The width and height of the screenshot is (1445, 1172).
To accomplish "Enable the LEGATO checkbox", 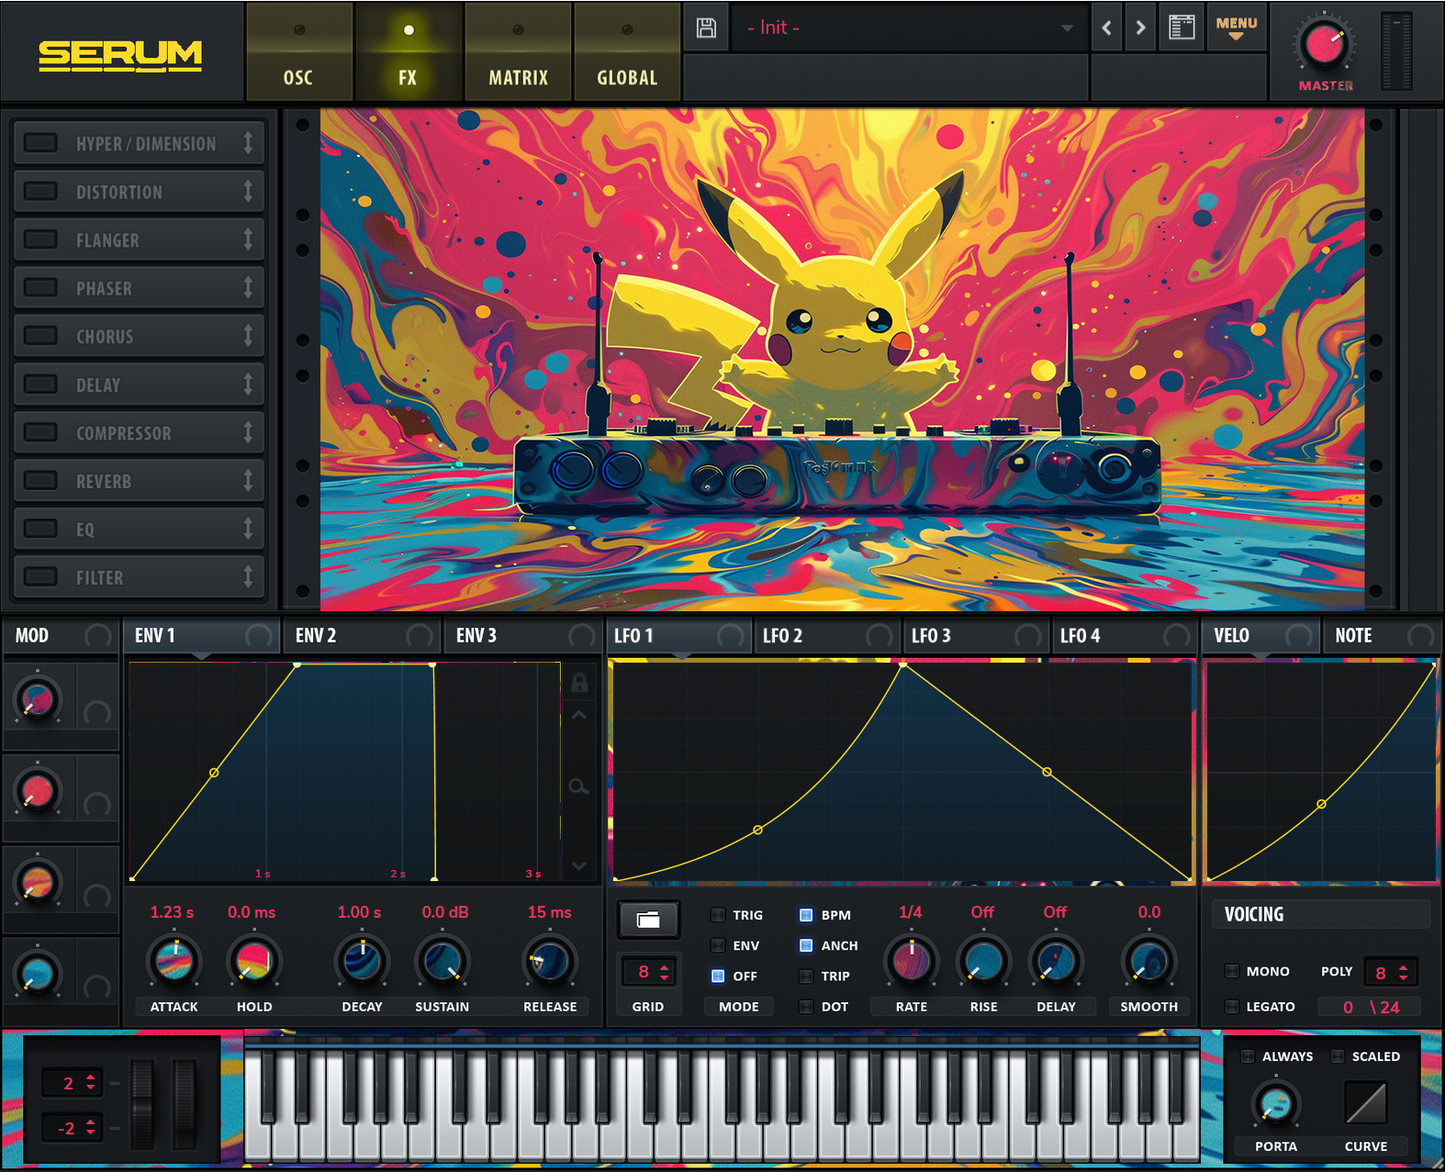I will click(1232, 1007).
